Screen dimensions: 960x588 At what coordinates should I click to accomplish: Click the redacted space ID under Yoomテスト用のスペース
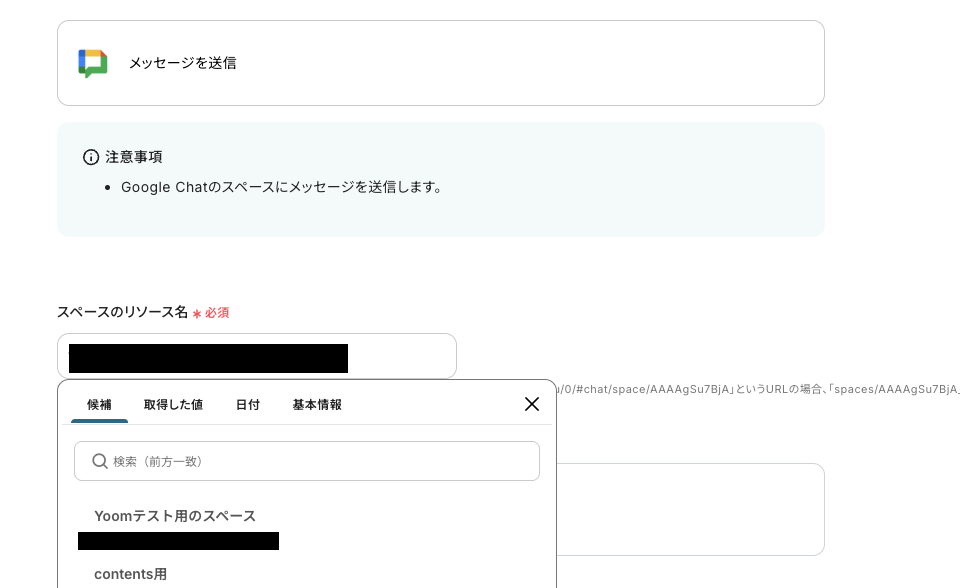coord(178,541)
